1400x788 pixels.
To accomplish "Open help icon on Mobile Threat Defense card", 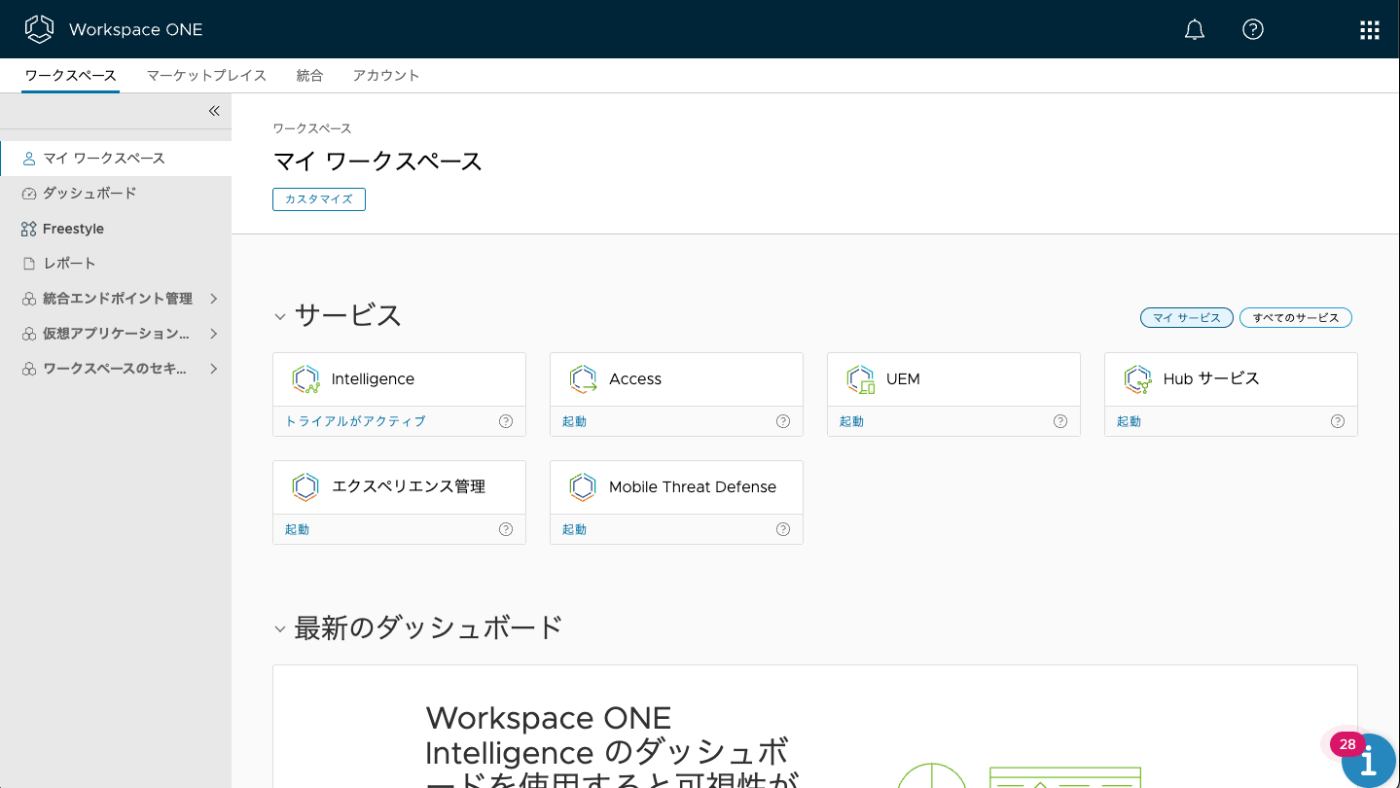I will [783, 529].
